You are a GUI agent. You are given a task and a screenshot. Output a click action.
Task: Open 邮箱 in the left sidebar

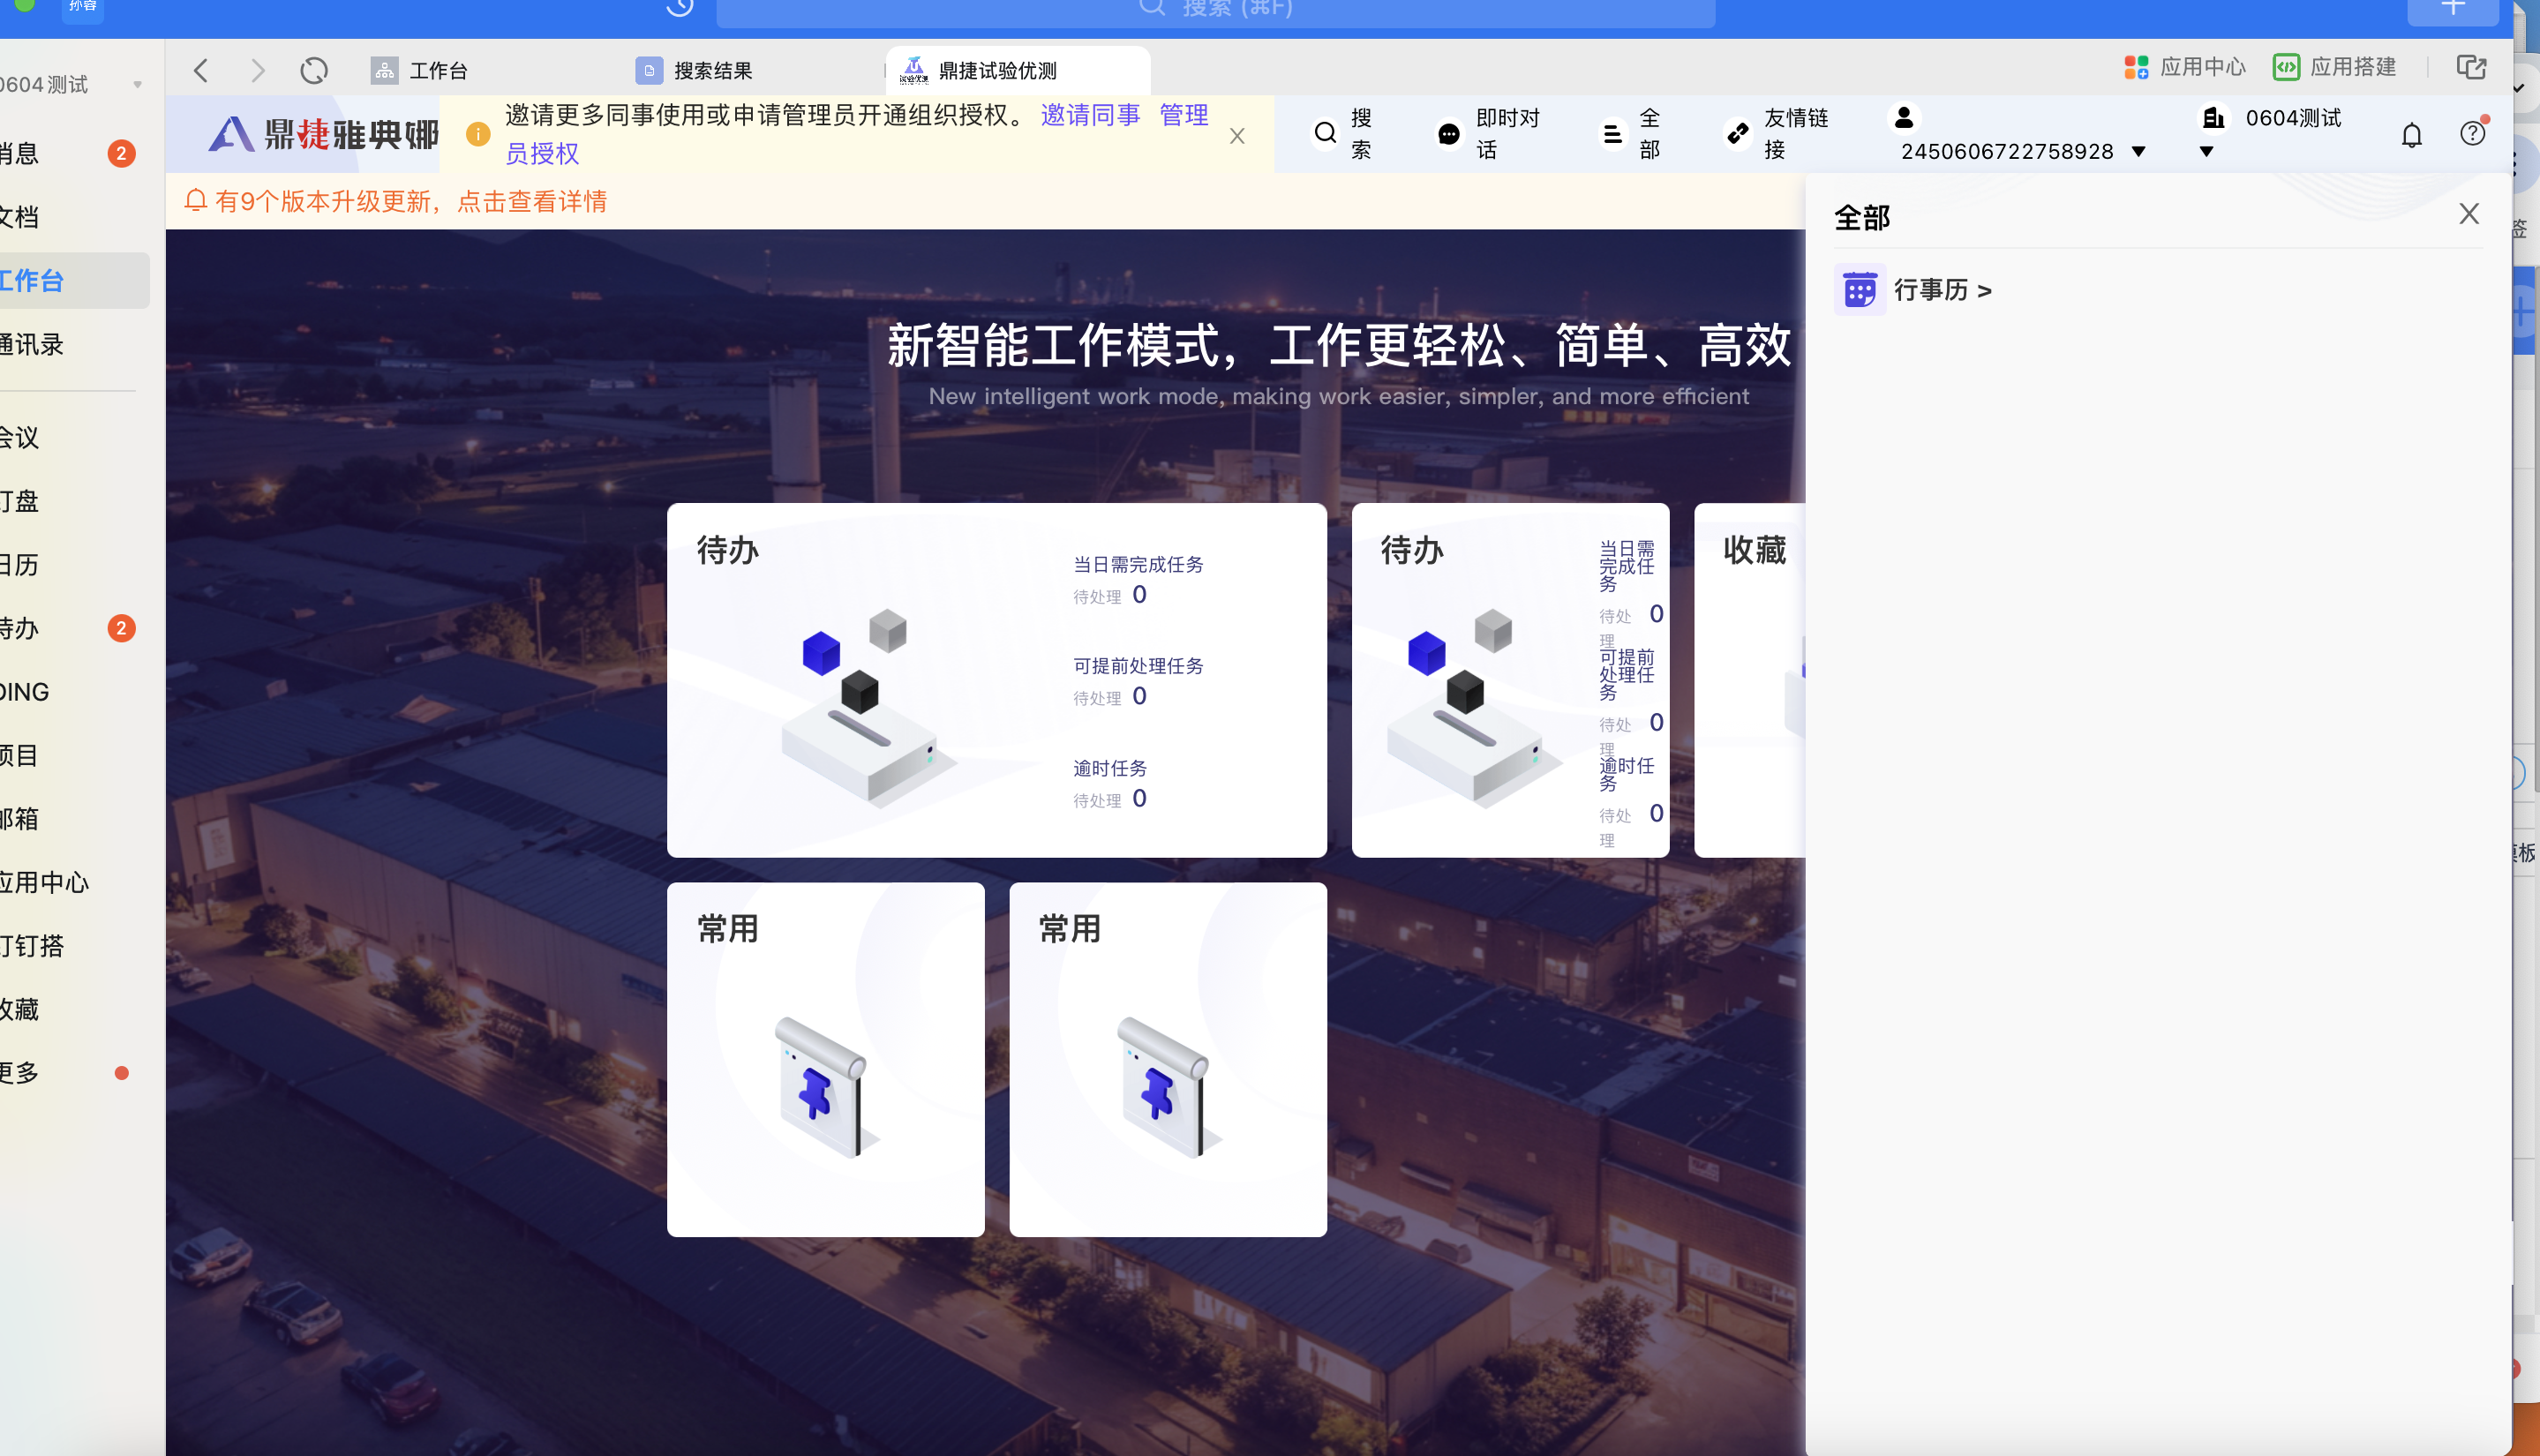pyautogui.click(x=68, y=819)
